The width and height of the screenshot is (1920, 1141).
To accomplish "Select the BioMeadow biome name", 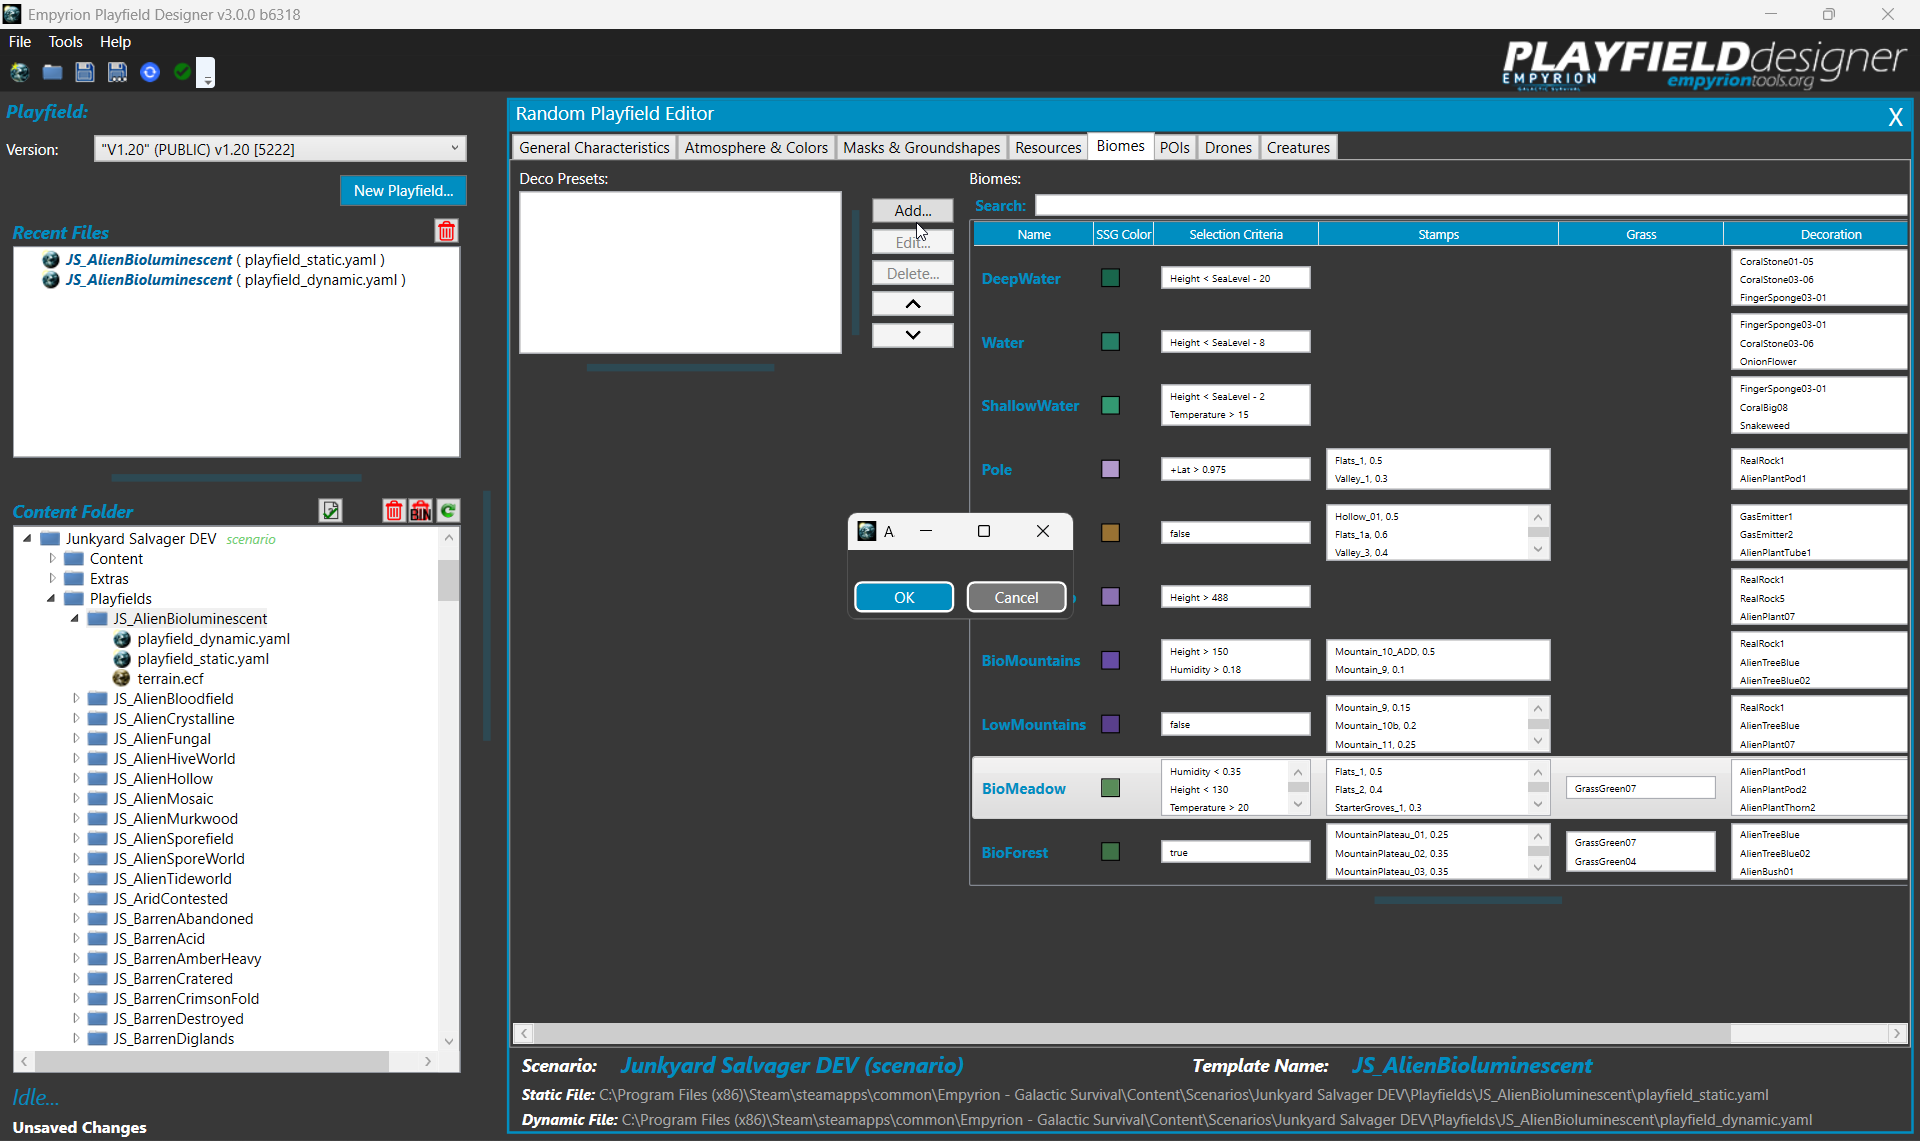I will coord(1023,788).
